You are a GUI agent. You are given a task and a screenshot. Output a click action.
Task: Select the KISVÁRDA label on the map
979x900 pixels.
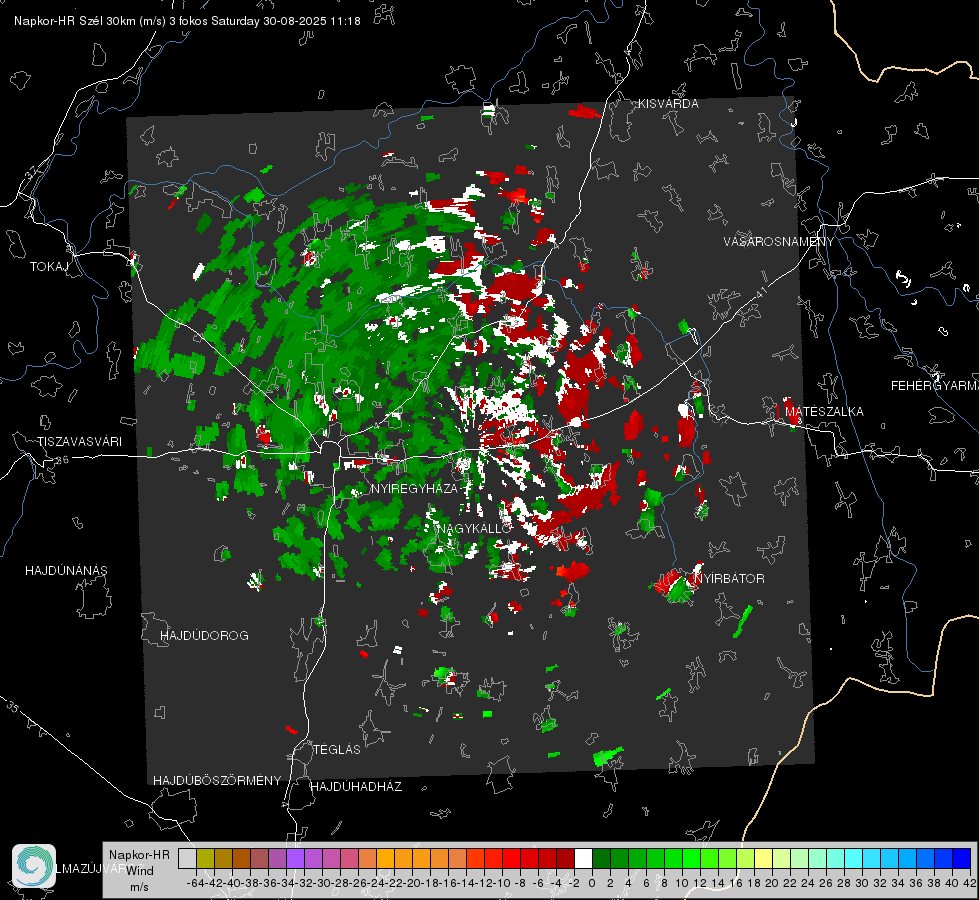[668, 104]
